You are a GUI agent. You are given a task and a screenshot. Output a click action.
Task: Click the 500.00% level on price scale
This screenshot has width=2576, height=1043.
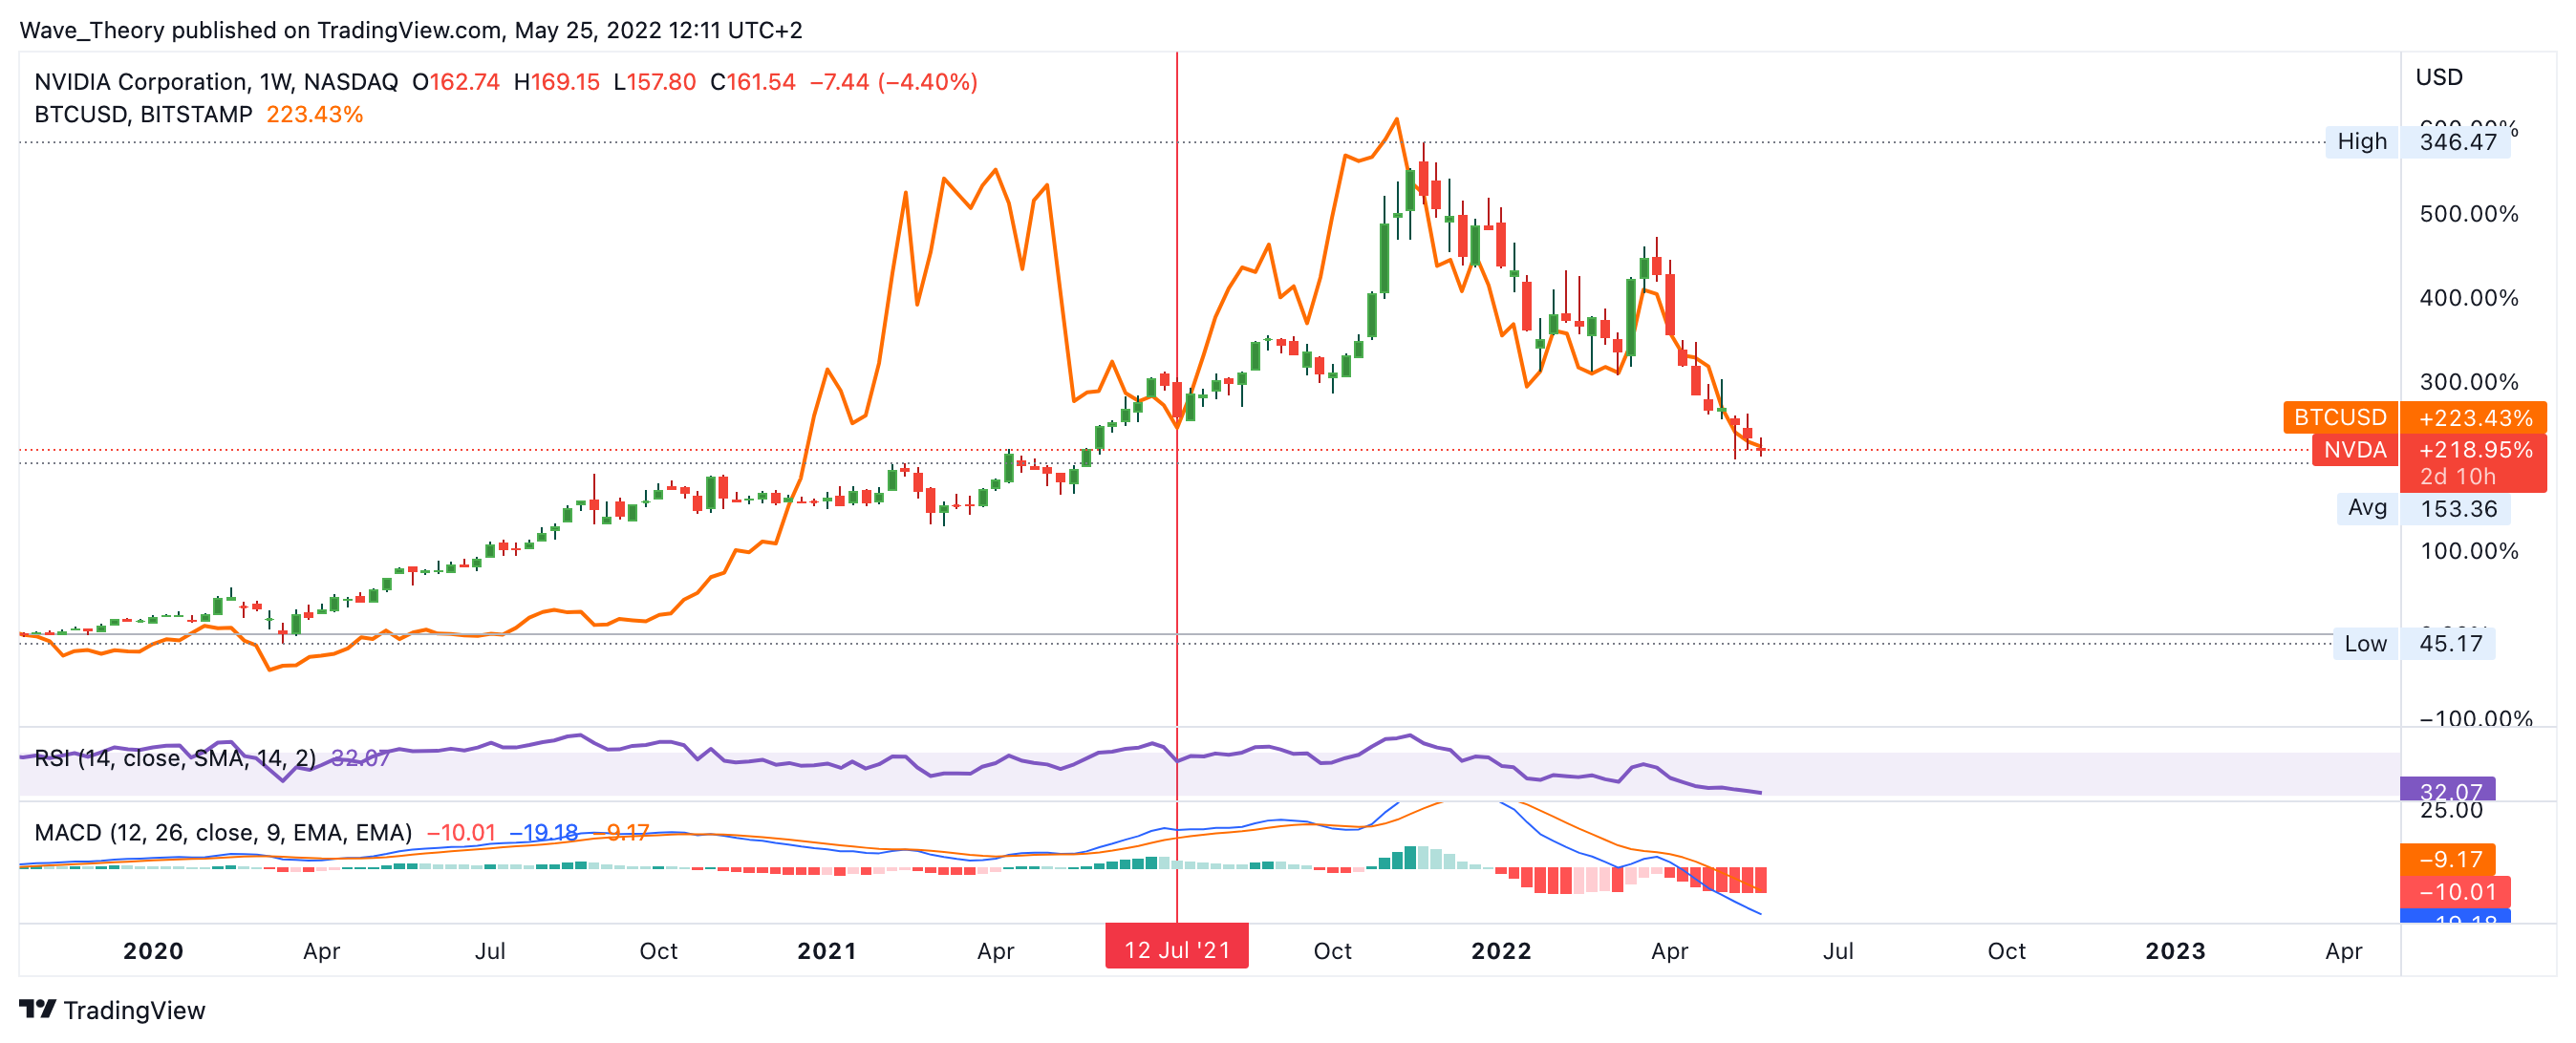click(2468, 214)
